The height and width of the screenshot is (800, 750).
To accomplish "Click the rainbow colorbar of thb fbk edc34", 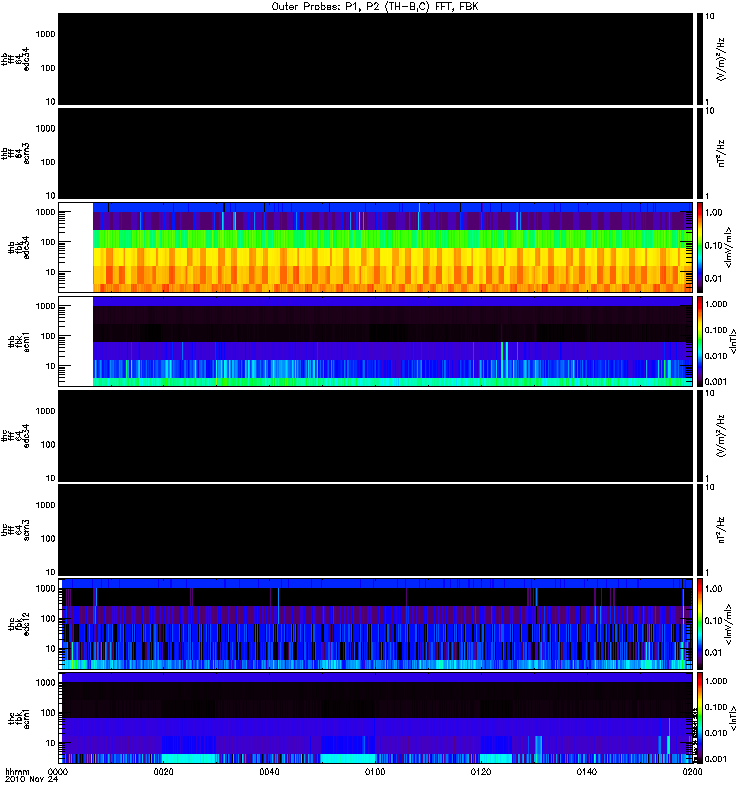I will pos(700,247).
